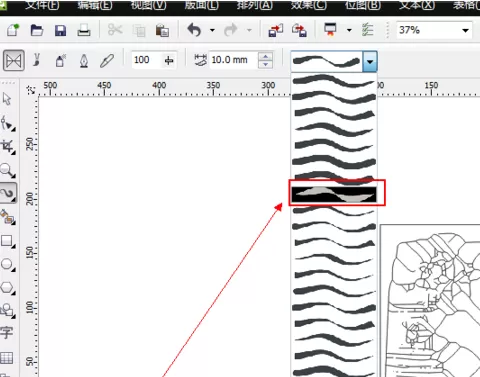Image resolution: width=480 pixels, height=377 pixels.
Task: Select the Preset artistic media mode
Action: (14, 60)
